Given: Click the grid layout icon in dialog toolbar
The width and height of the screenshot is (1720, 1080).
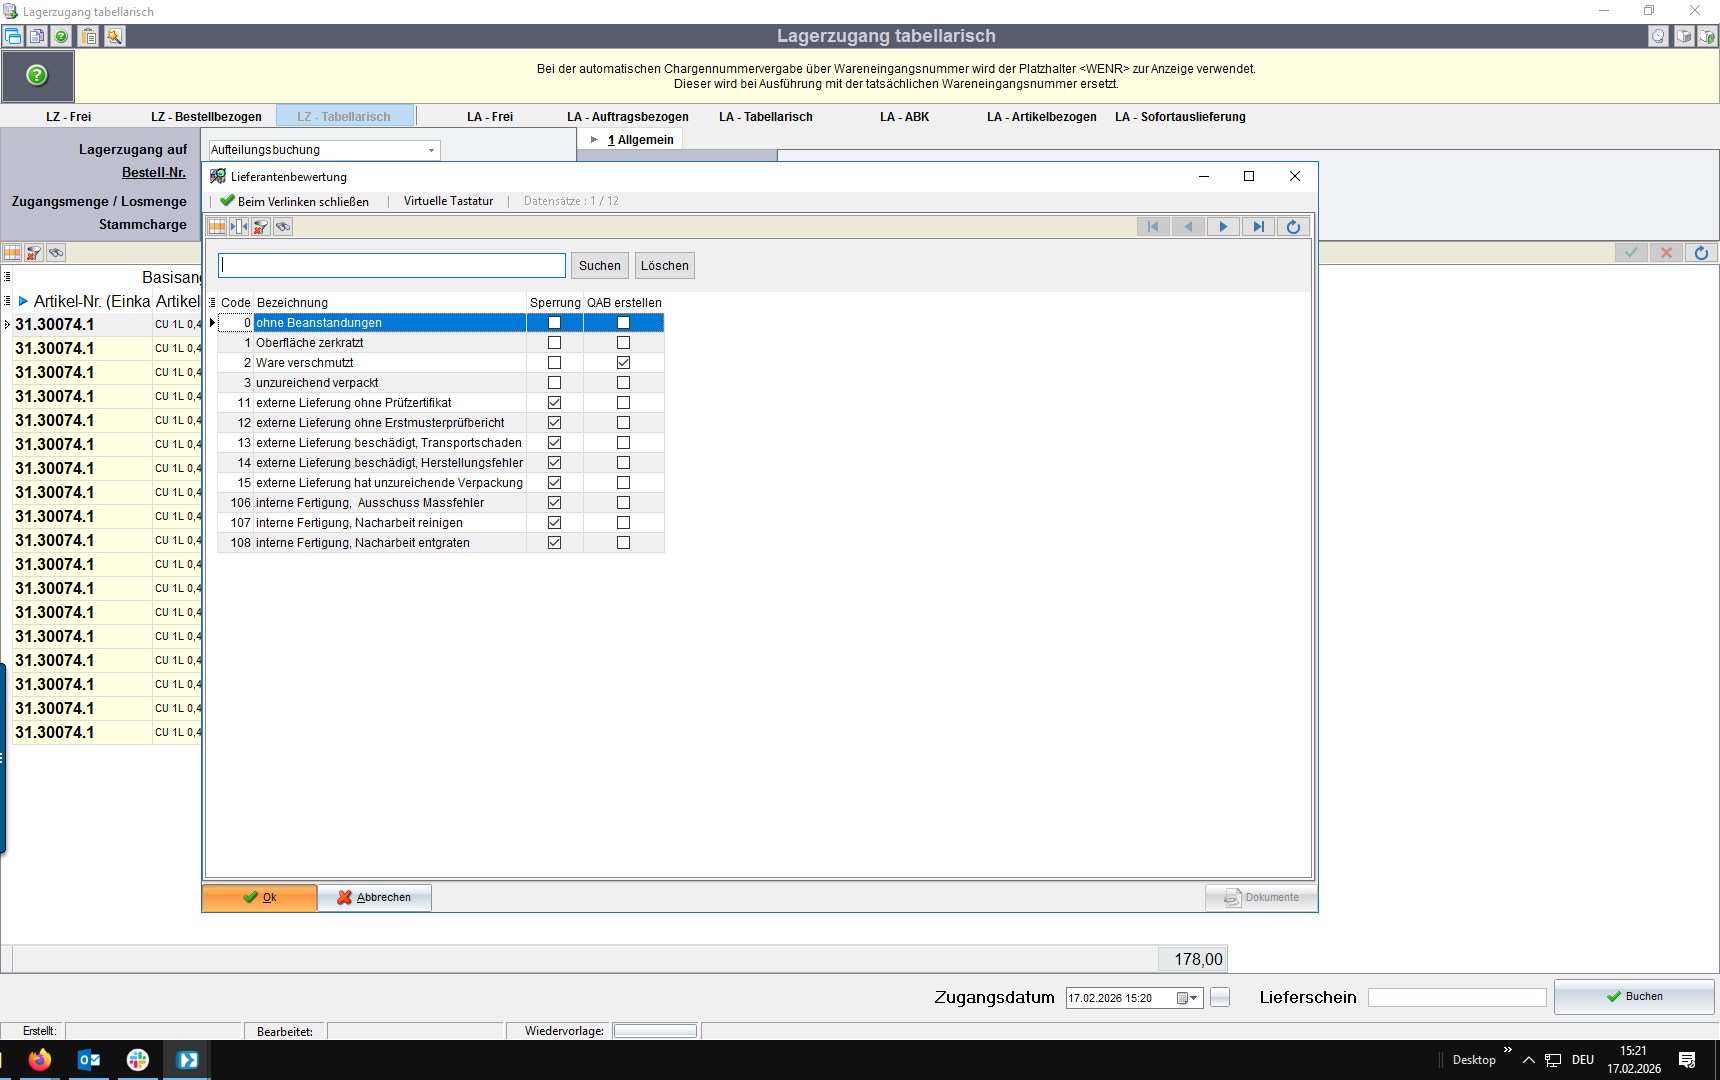Looking at the screenshot, I should pos(217,227).
